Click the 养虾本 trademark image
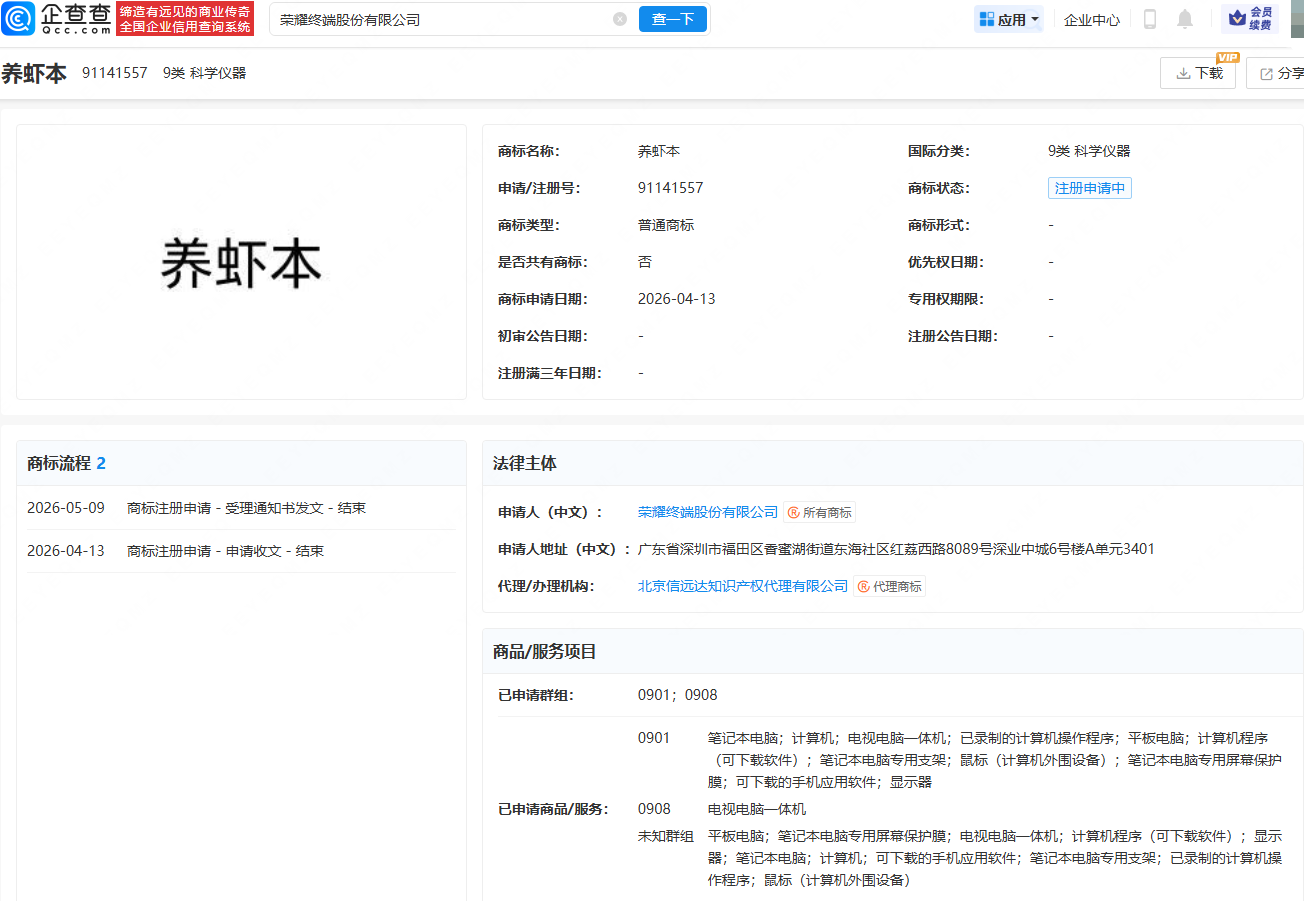Screen dimensions: 1304x901 click(x=241, y=262)
